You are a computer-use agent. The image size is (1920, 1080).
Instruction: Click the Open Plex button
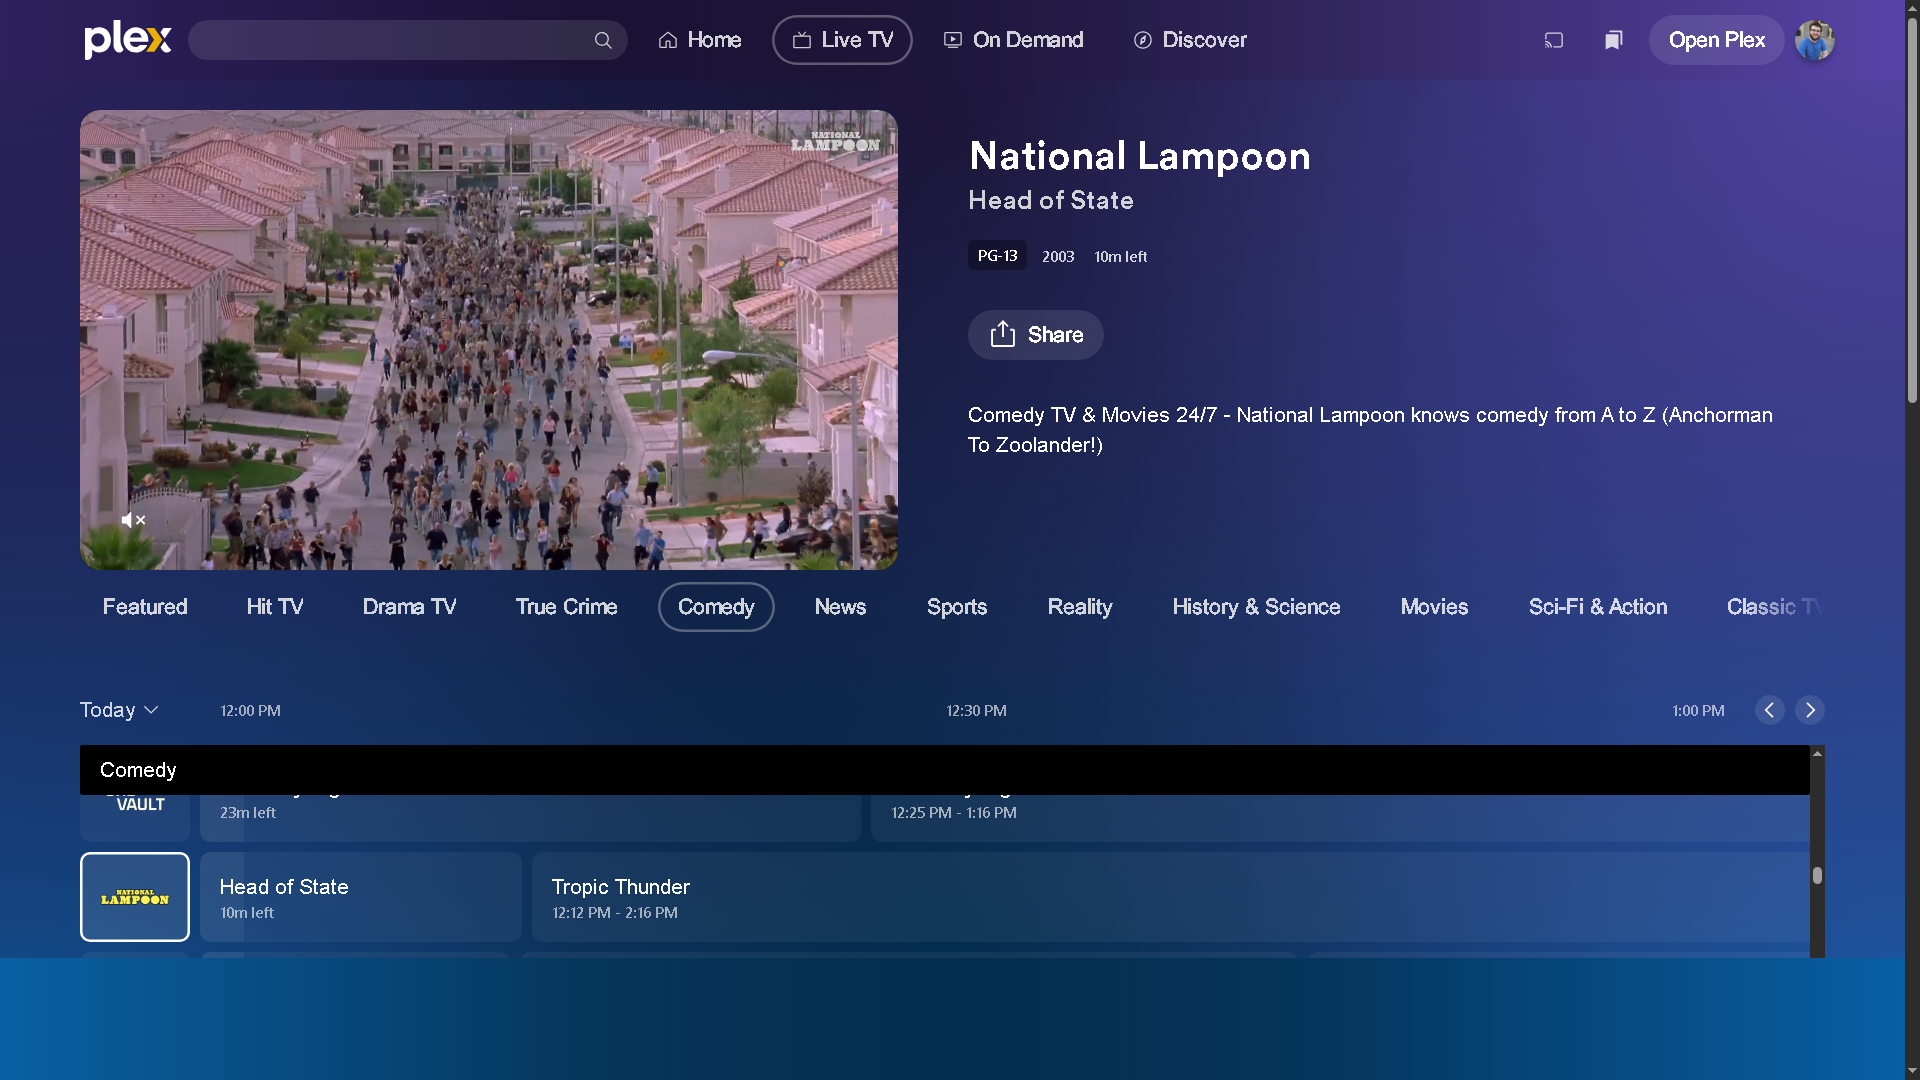pyautogui.click(x=1716, y=40)
